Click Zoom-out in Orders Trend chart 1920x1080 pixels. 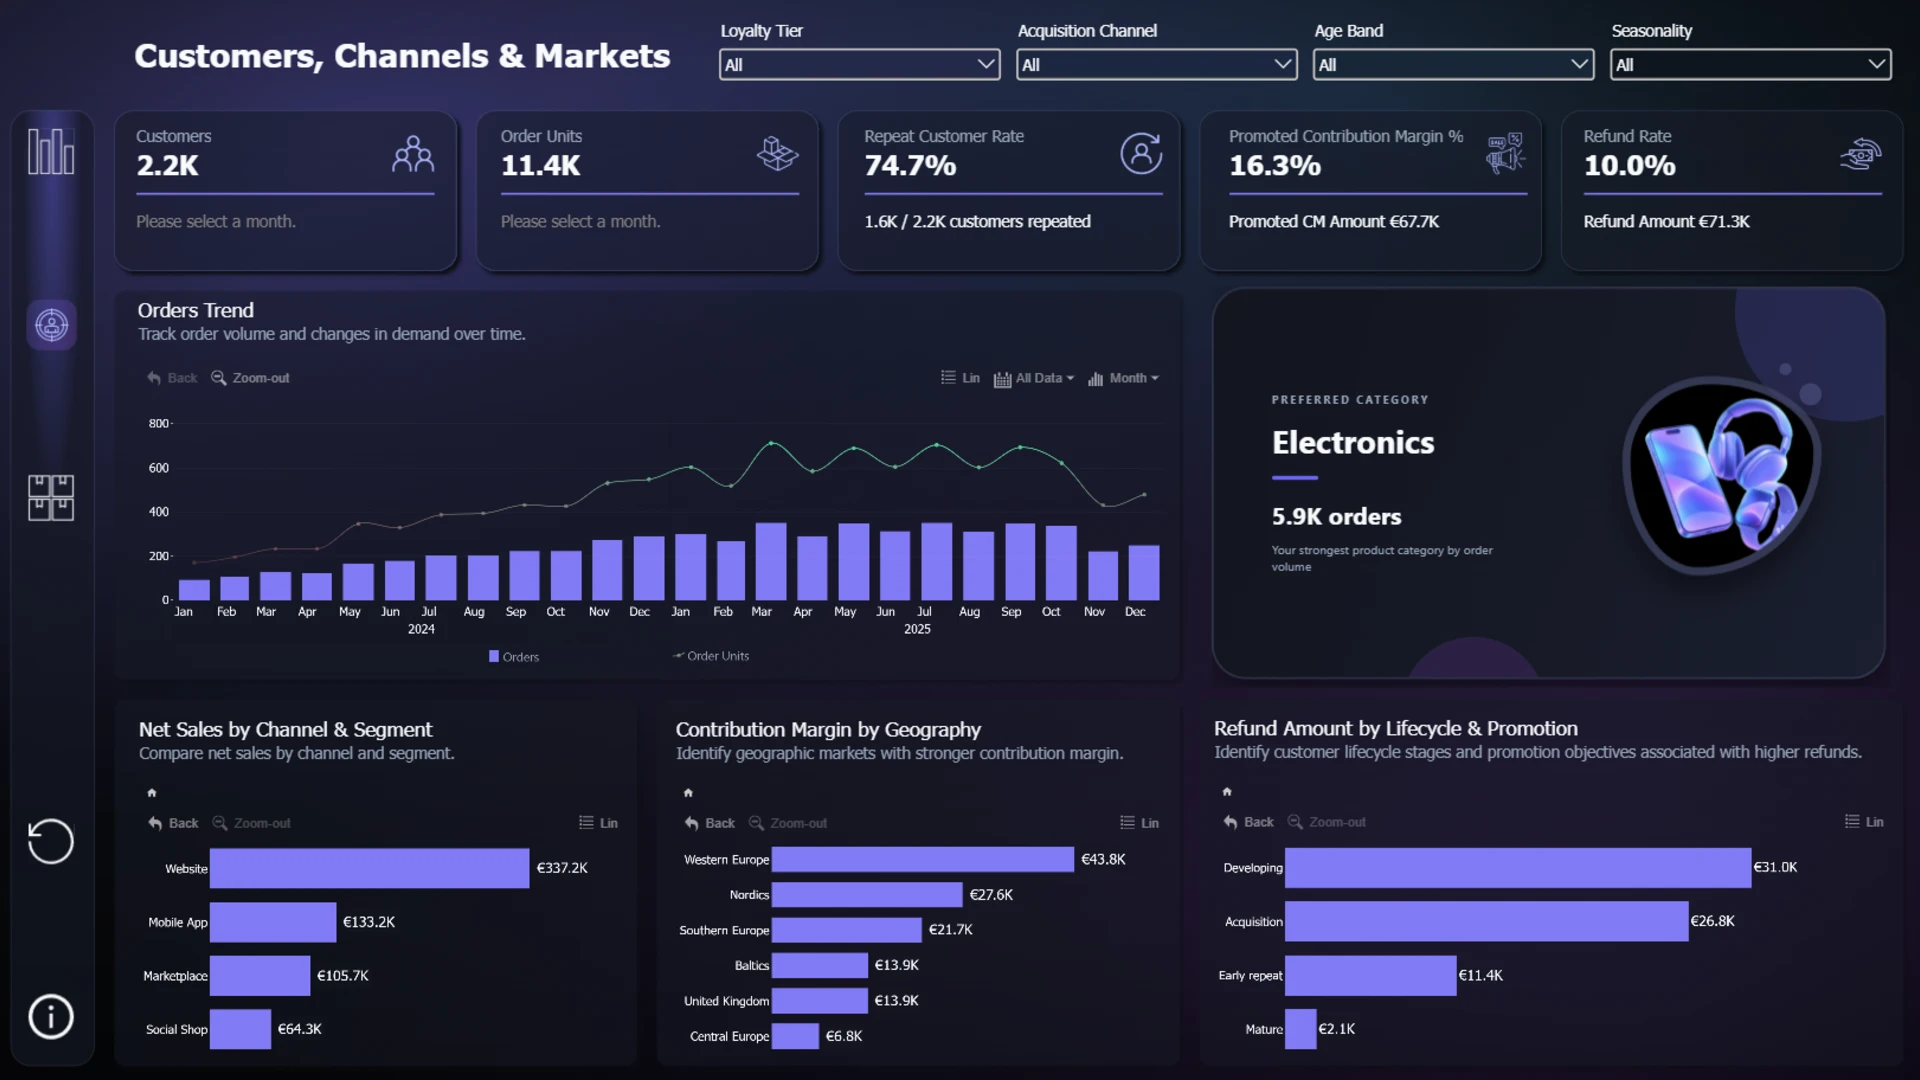[250, 378]
